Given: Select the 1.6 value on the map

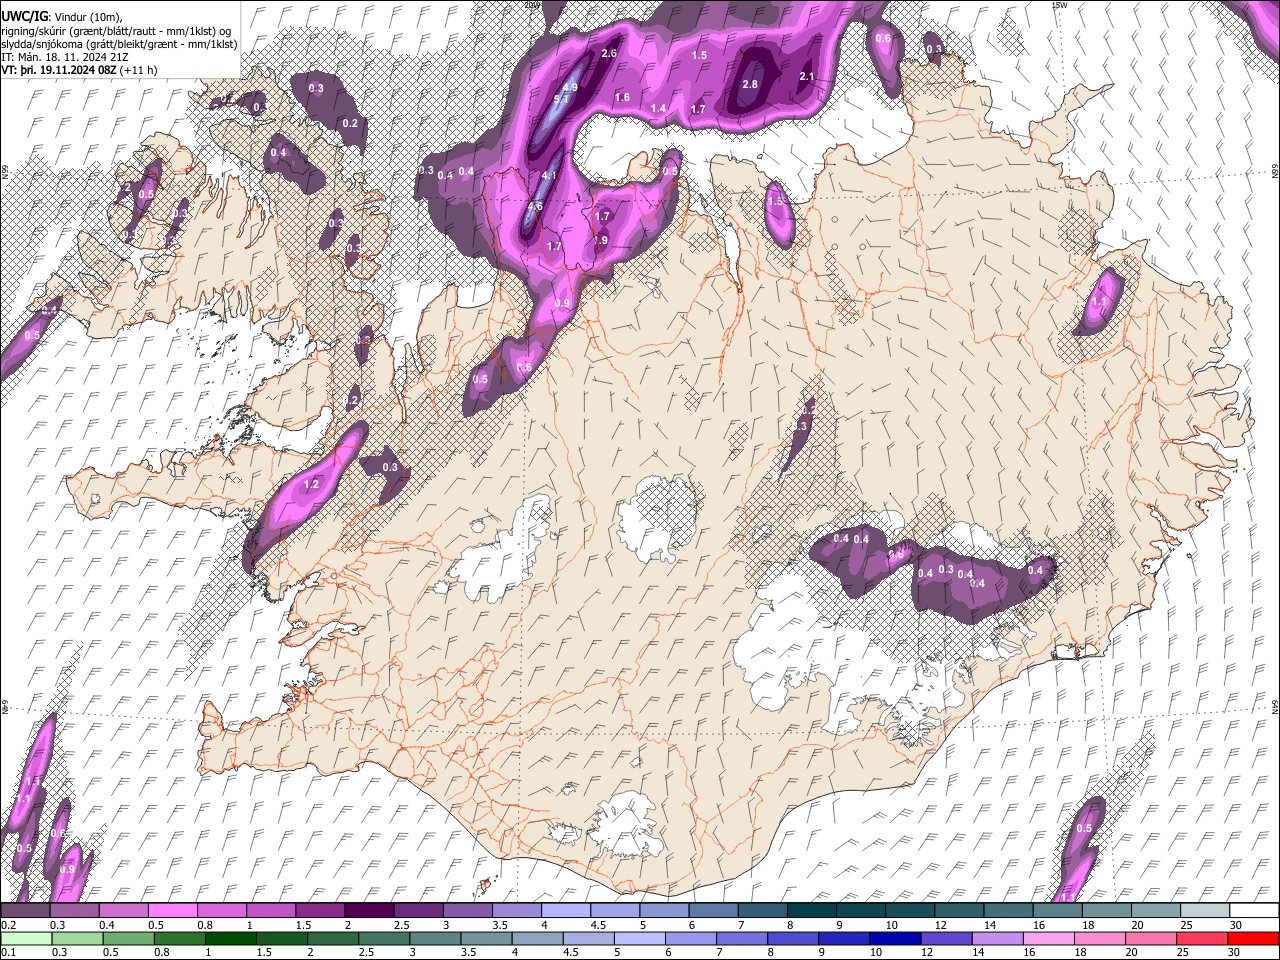Looking at the screenshot, I should click(622, 97).
